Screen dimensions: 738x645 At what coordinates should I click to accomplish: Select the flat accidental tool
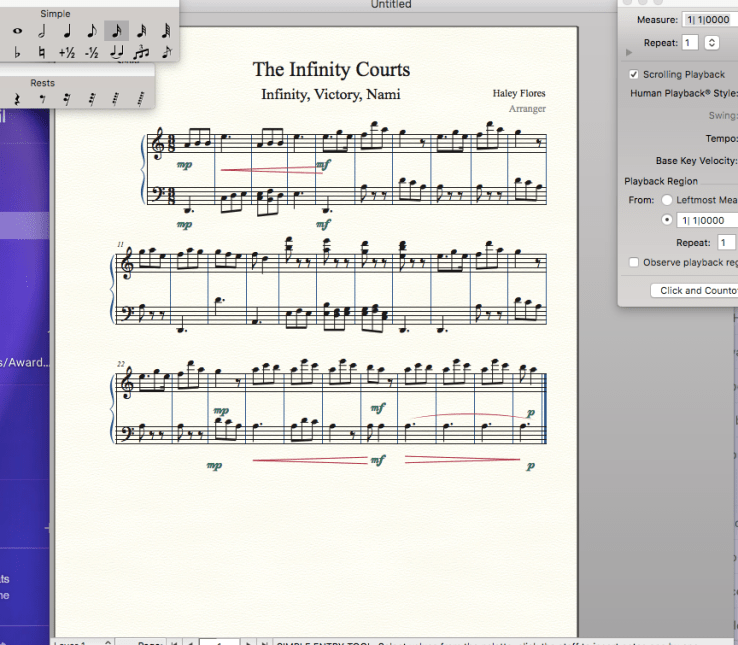[x=17, y=52]
